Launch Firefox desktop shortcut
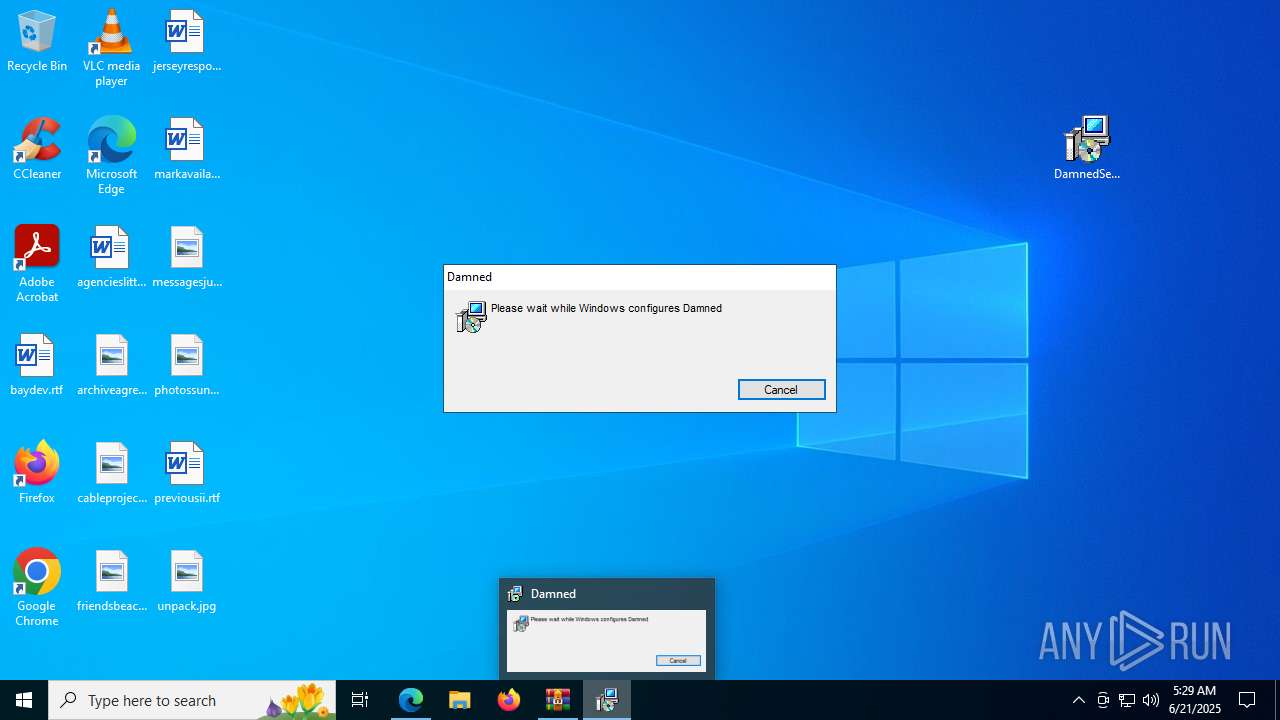 pos(37,474)
